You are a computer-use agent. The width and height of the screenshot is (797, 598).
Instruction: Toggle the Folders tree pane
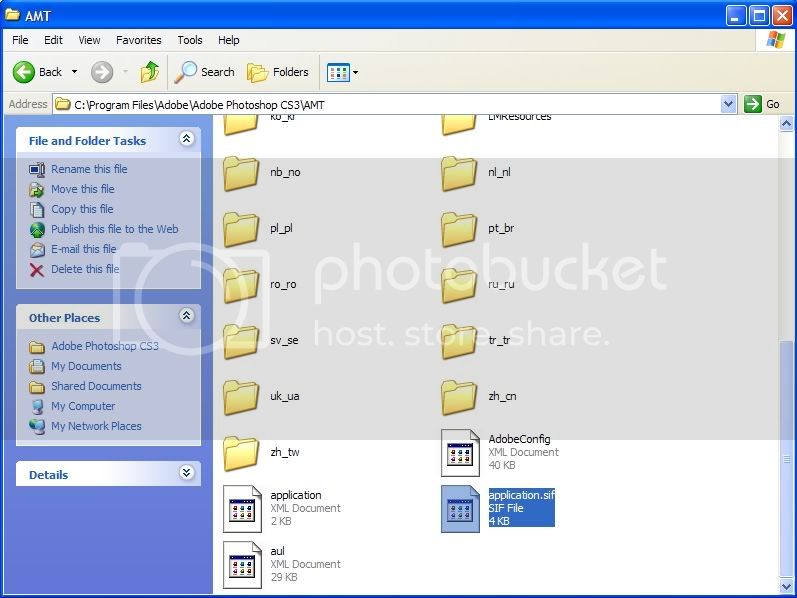click(x=278, y=72)
